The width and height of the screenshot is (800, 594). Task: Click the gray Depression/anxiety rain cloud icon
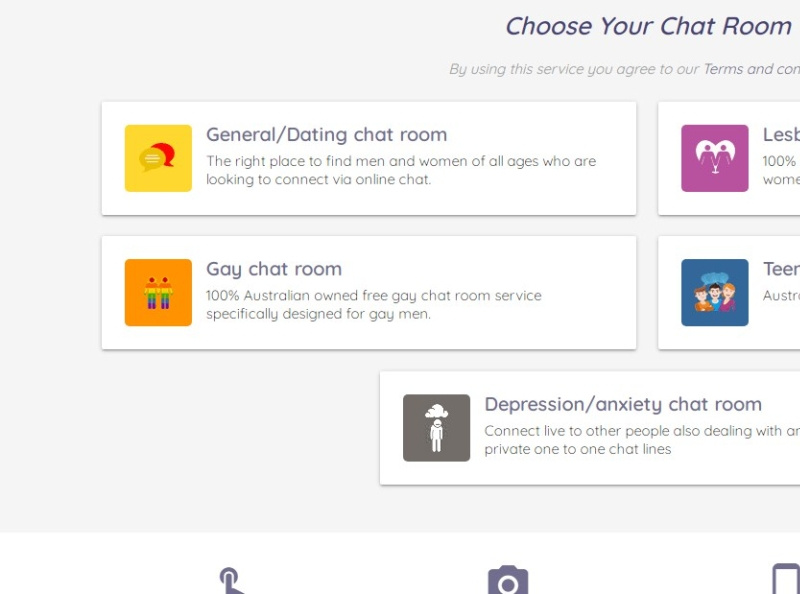tap(436, 427)
